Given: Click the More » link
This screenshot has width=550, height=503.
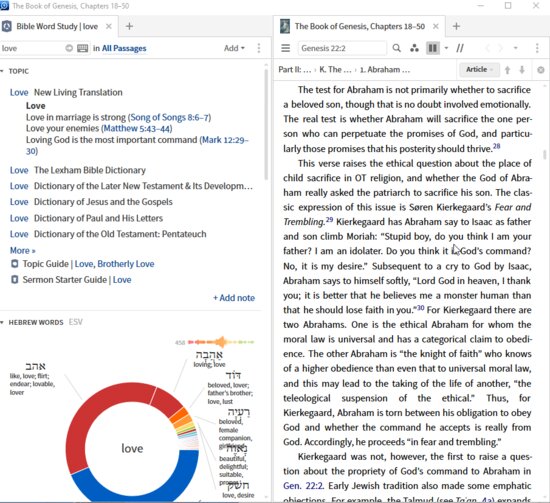Looking at the screenshot, I should [22, 250].
